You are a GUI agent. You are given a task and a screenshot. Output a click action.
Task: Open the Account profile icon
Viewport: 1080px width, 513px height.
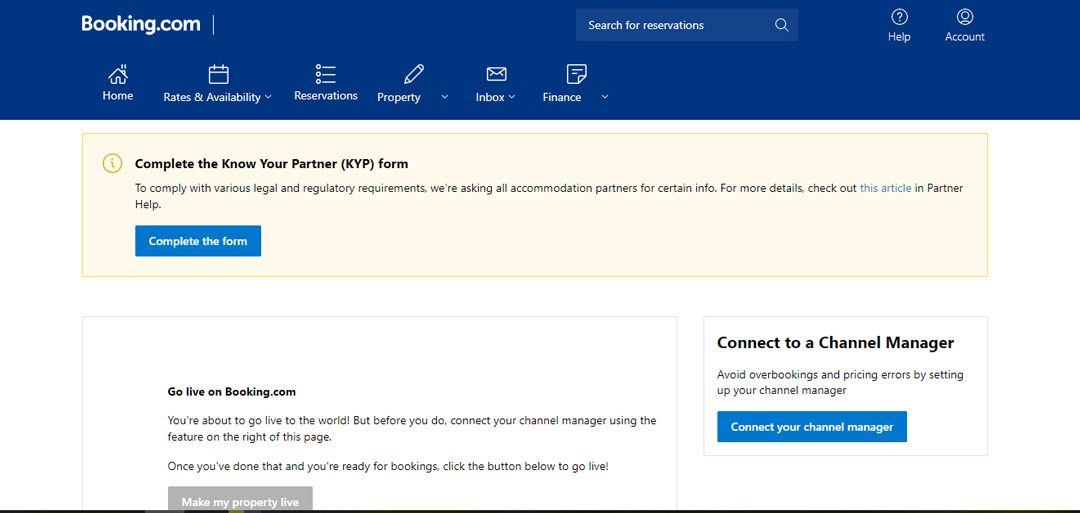pos(965,17)
